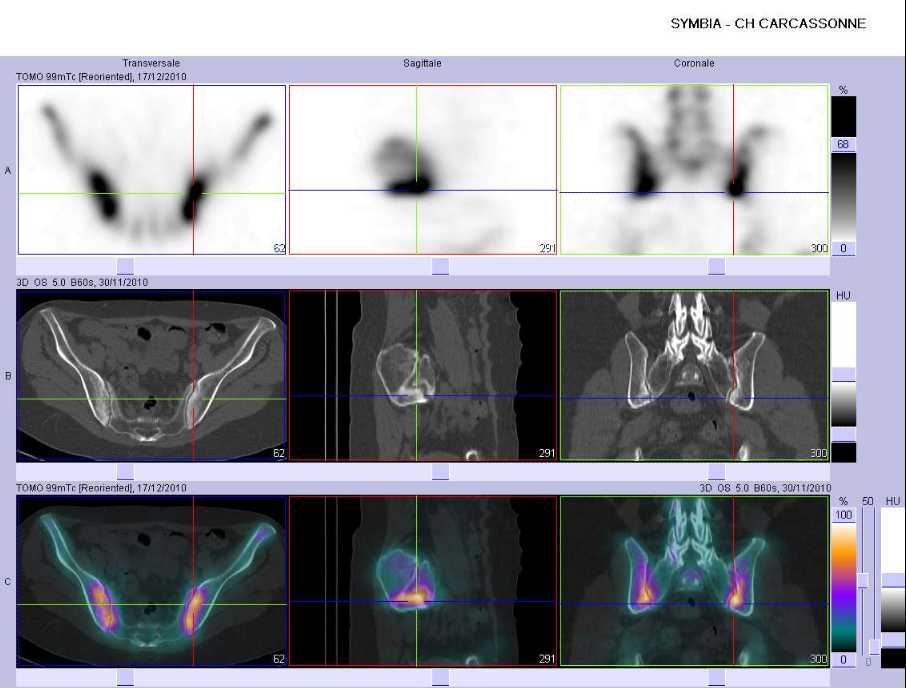Select the fused coronal view in row C
The image size is (906, 688).
(694, 581)
